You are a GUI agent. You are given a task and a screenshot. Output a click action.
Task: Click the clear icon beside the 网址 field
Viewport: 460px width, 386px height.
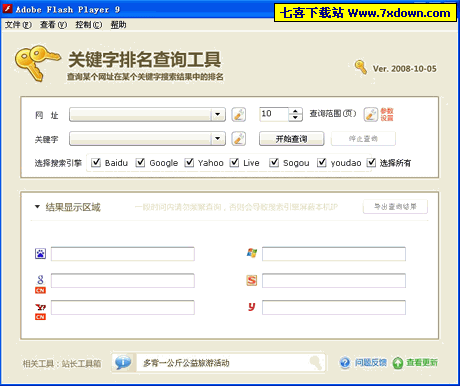239,115
